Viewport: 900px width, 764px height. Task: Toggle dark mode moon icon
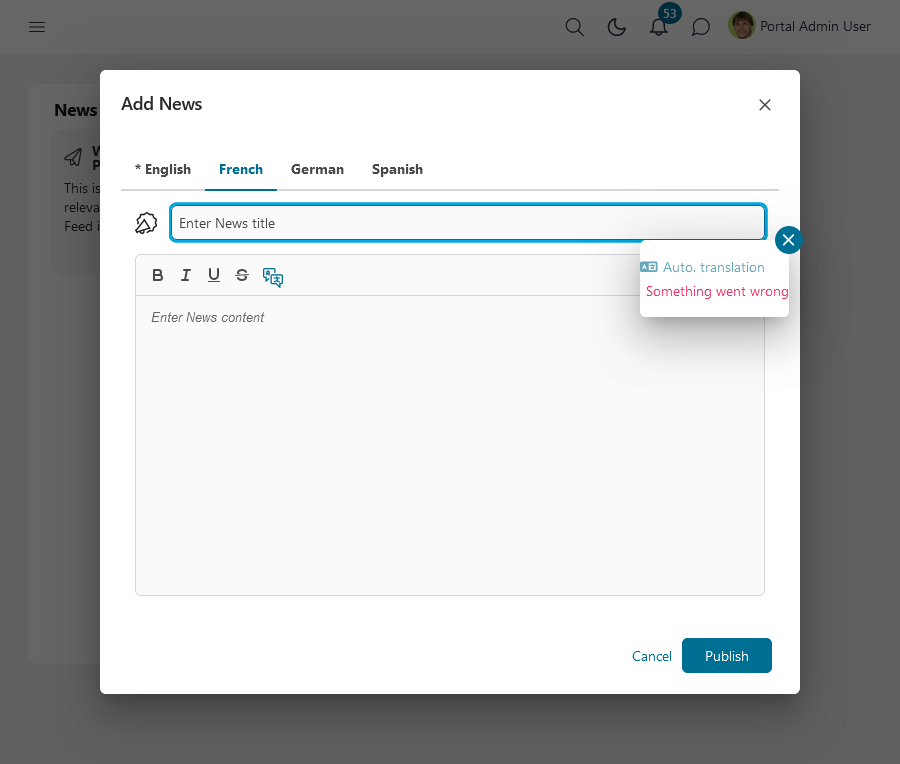617,27
